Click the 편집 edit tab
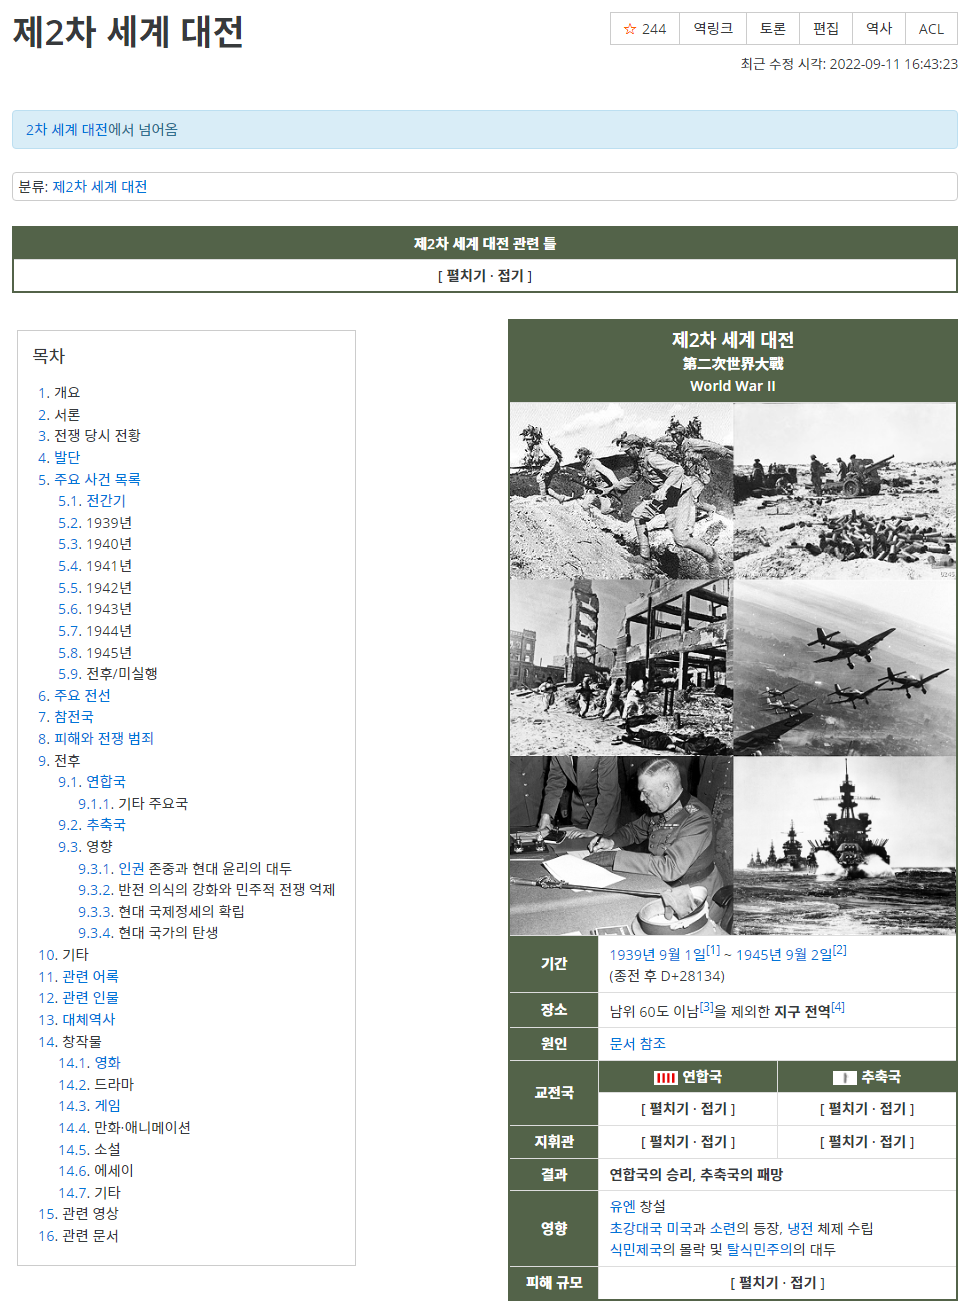 (826, 29)
